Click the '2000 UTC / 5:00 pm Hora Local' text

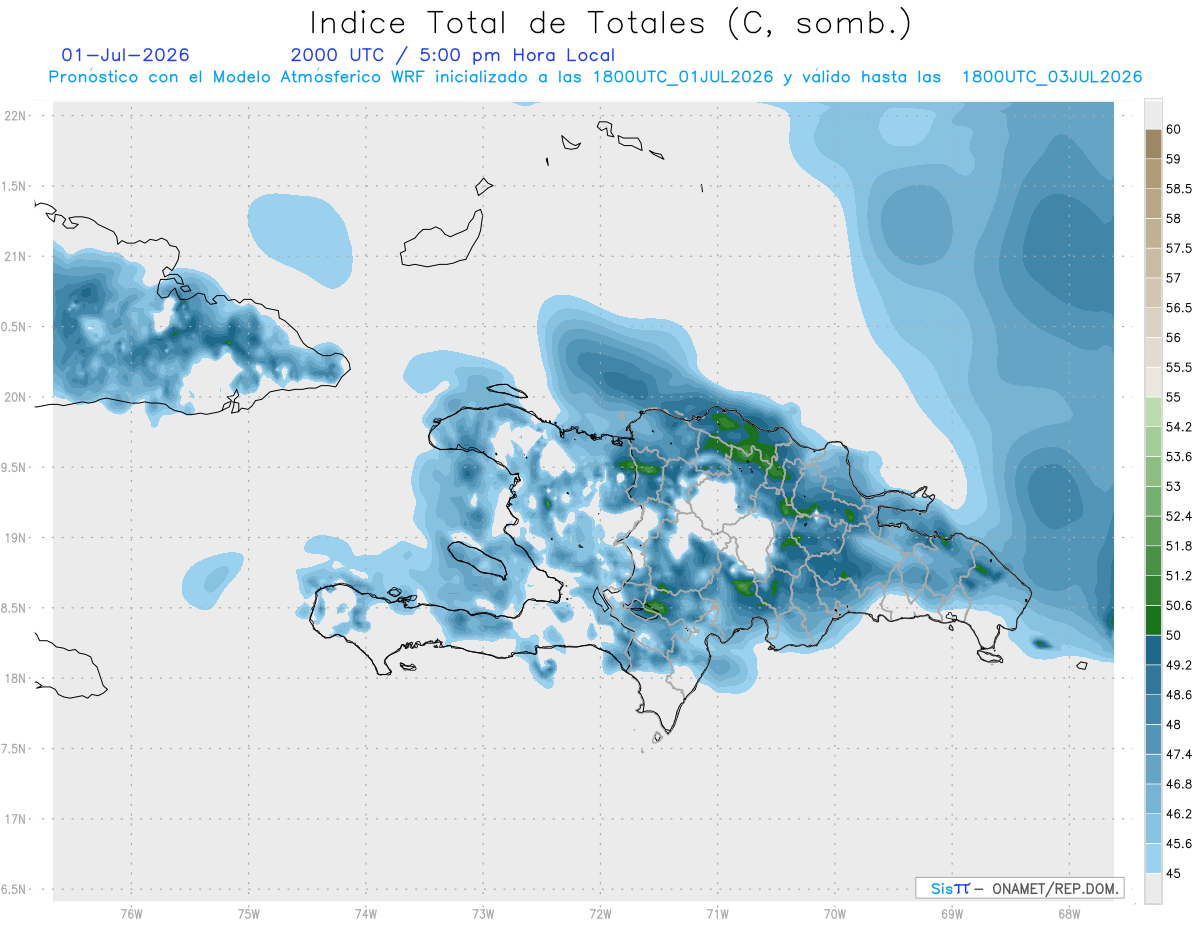tap(453, 56)
